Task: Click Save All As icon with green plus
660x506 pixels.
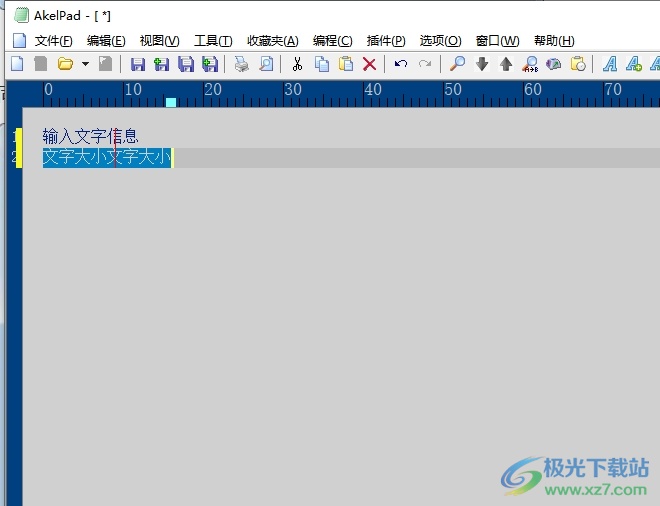Action: (x=210, y=64)
